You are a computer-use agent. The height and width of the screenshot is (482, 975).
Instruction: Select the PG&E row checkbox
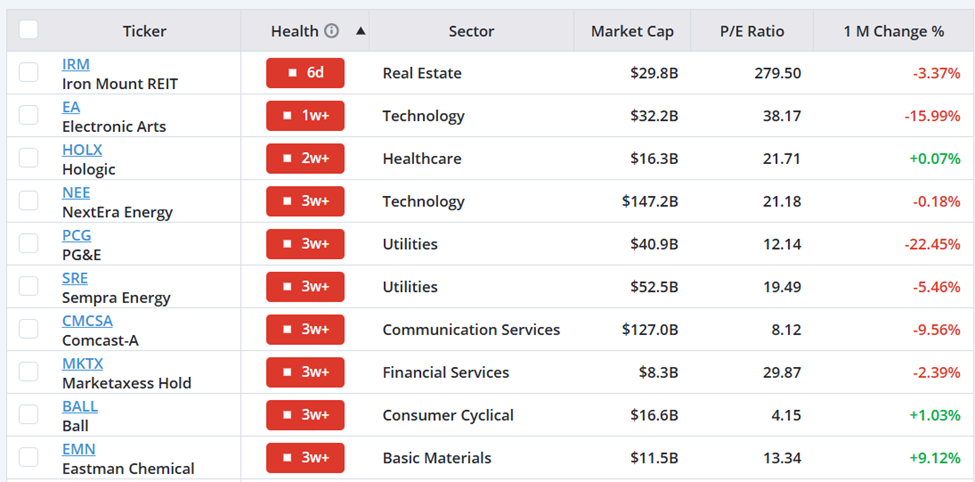tap(29, 243)
